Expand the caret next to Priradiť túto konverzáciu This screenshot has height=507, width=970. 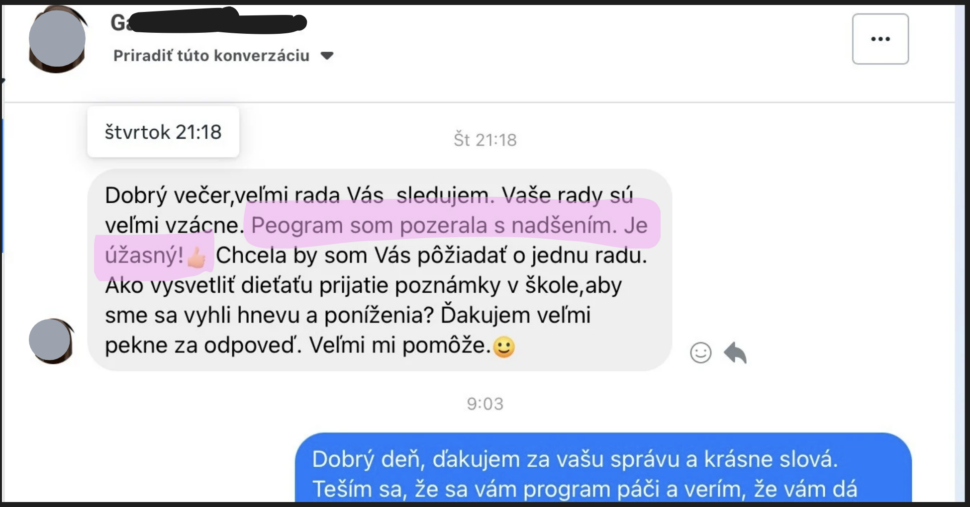point(327,56)
